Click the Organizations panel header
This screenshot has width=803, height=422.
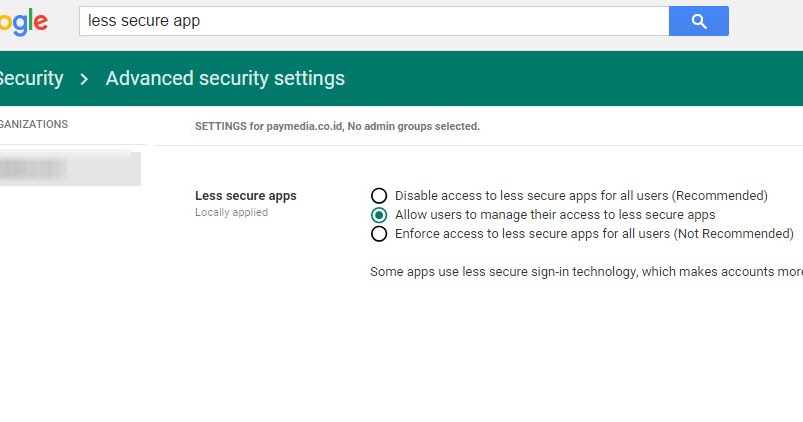click(35, 125)
